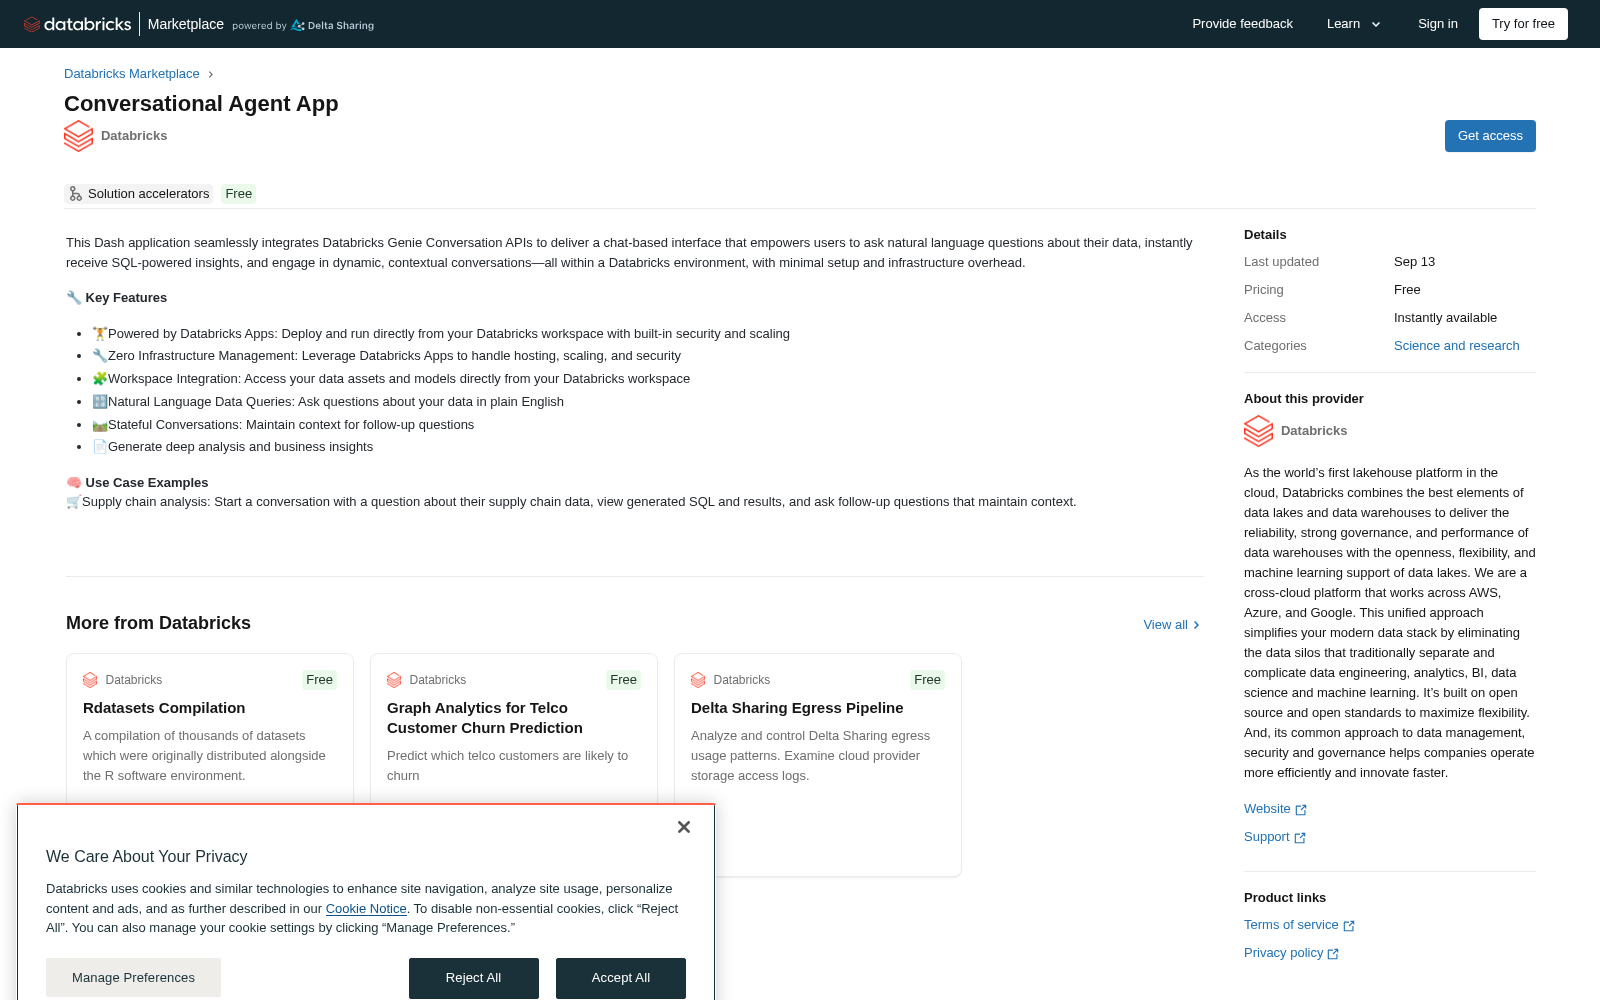Go to Databricks Marketplace breadcrumb
1600x1000 pixels.
(x=132, y=74)
